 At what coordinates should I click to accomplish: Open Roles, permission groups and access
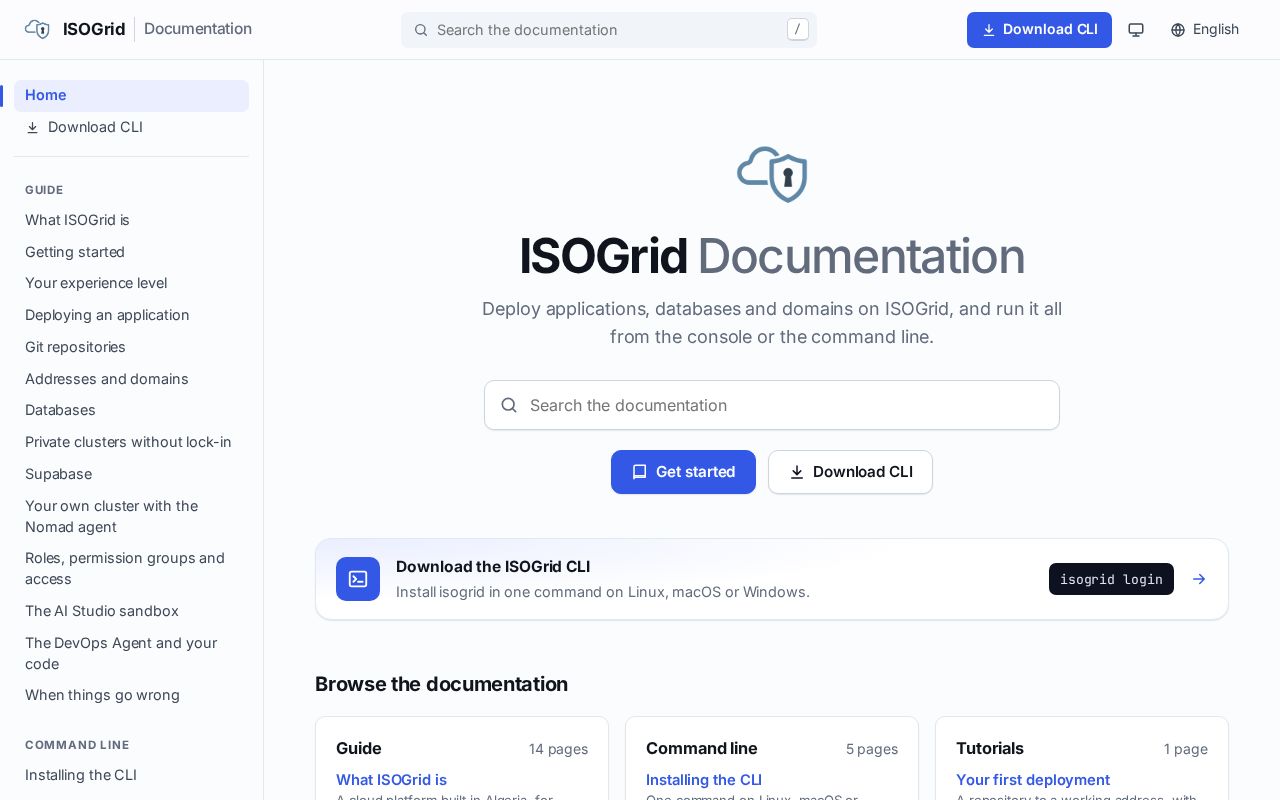click(x=131, y=568)
